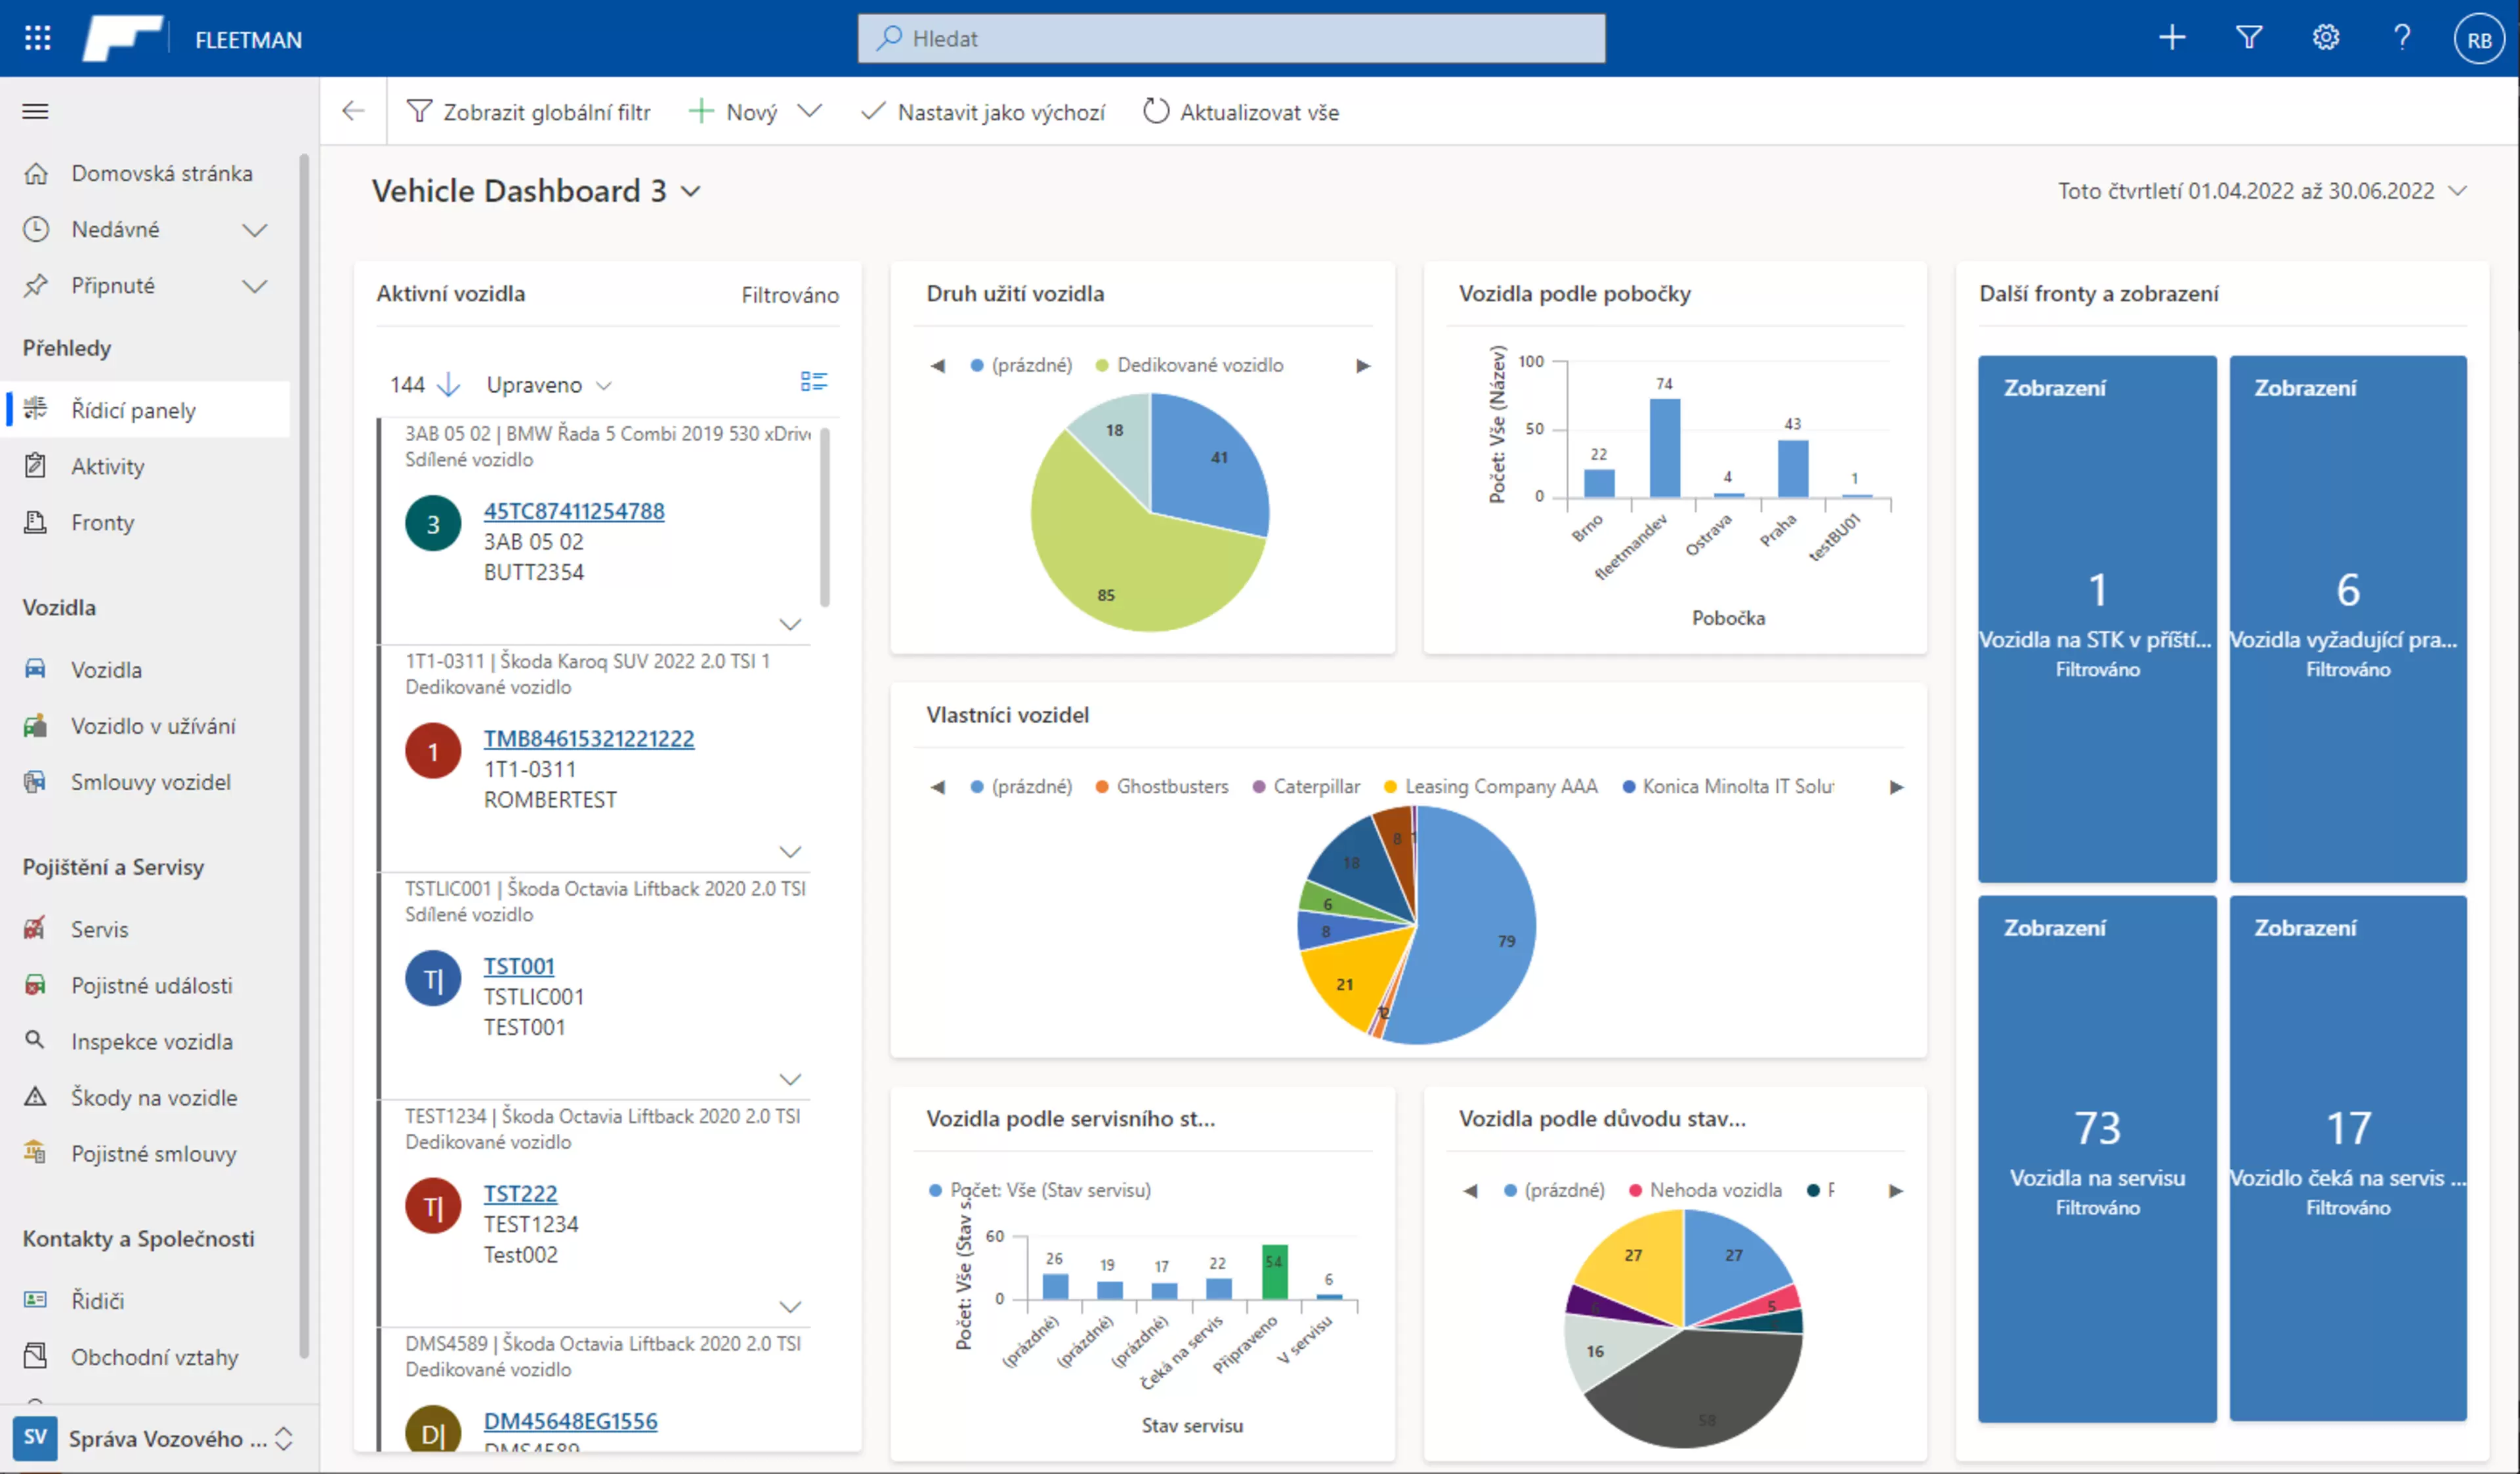Expand the Vehicle Dashboard 3 selector
2520x1474 pixels.
click(691, 191)
